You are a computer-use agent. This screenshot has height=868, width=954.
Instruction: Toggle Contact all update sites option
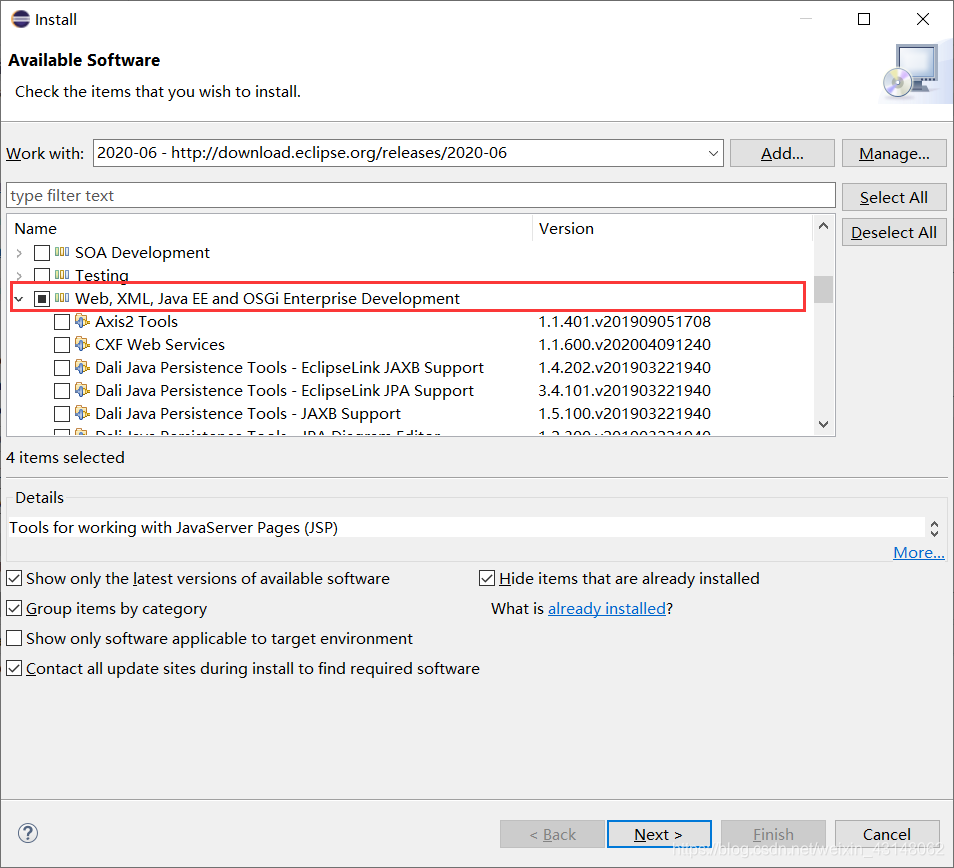tap(14, 668)
